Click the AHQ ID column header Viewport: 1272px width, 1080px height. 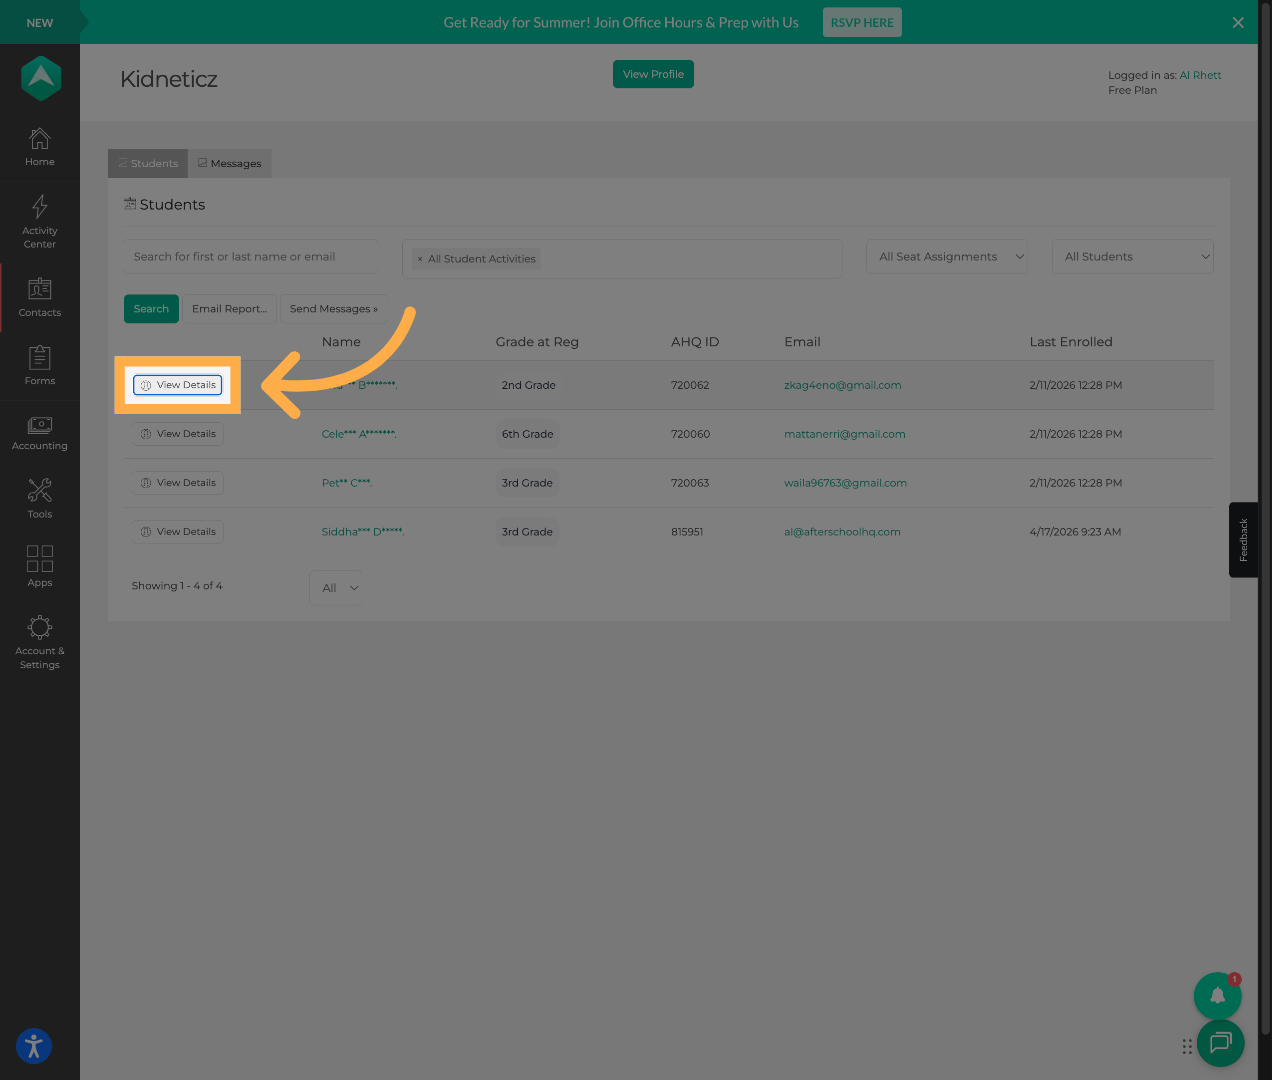(x=695, y=342)
